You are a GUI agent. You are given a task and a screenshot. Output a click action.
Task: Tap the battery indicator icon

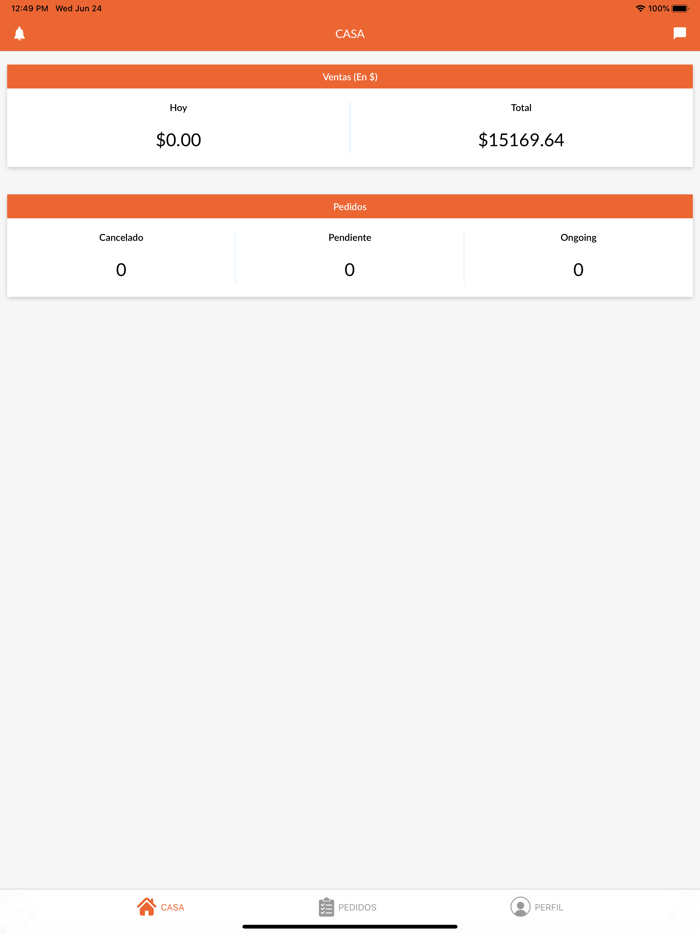click(680, 8)
